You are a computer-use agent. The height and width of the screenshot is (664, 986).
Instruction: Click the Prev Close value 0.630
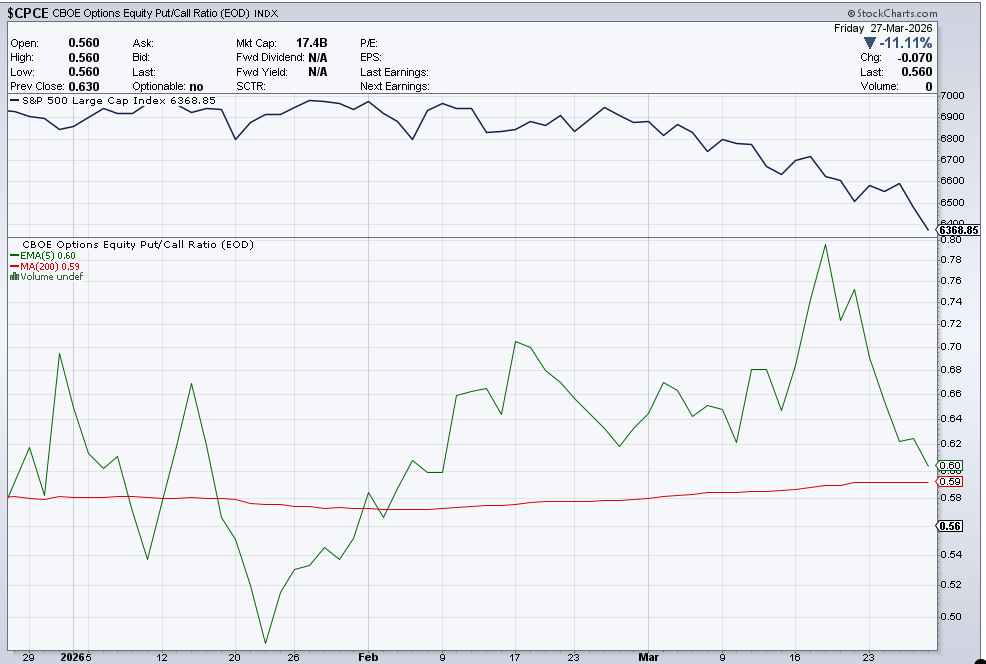84,87
